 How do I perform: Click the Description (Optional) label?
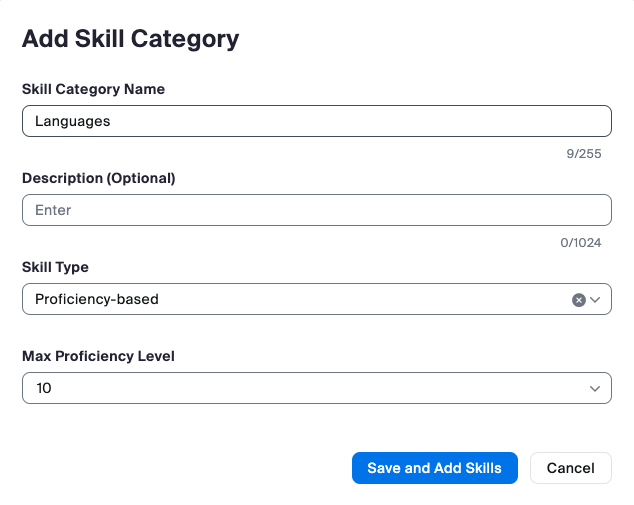98,178
